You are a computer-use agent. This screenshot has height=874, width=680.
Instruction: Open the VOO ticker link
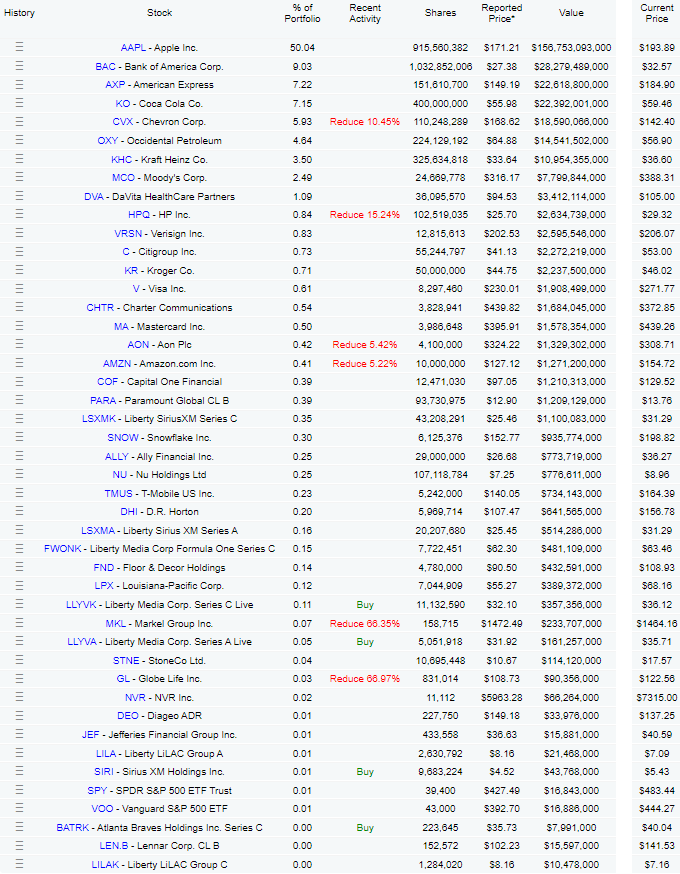(102, 808)
